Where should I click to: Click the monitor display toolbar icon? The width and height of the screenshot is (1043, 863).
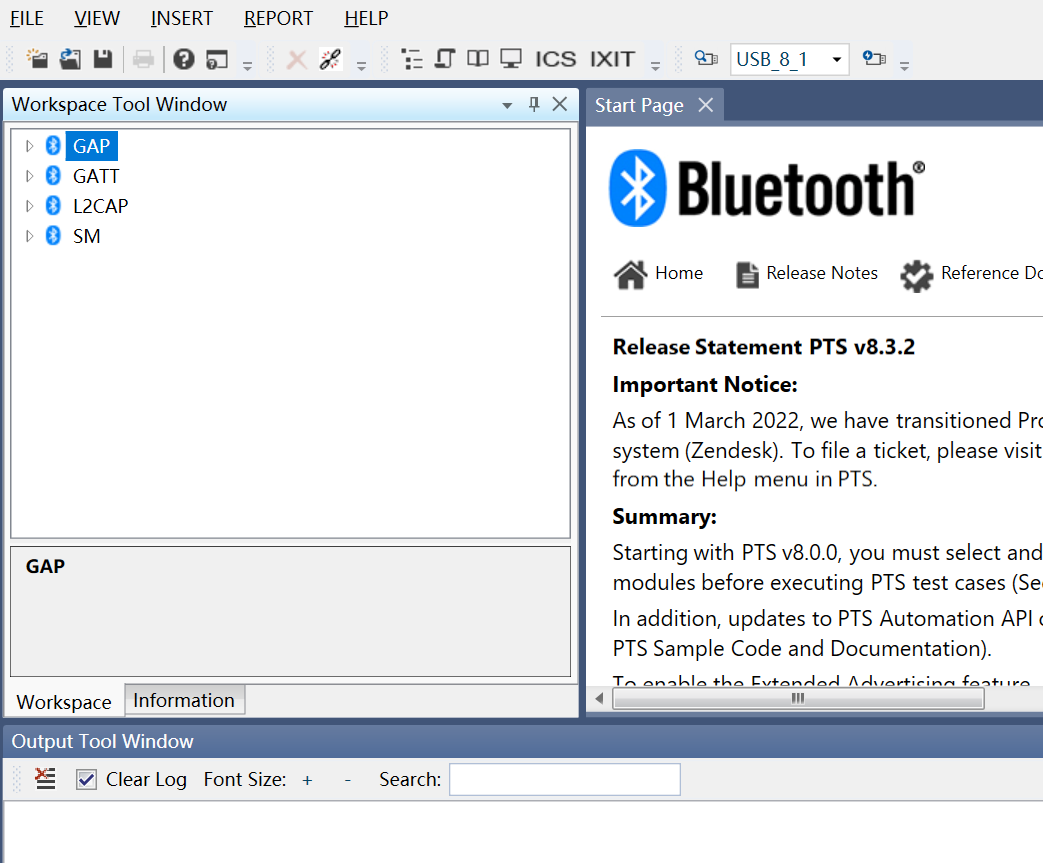(511, 59)
